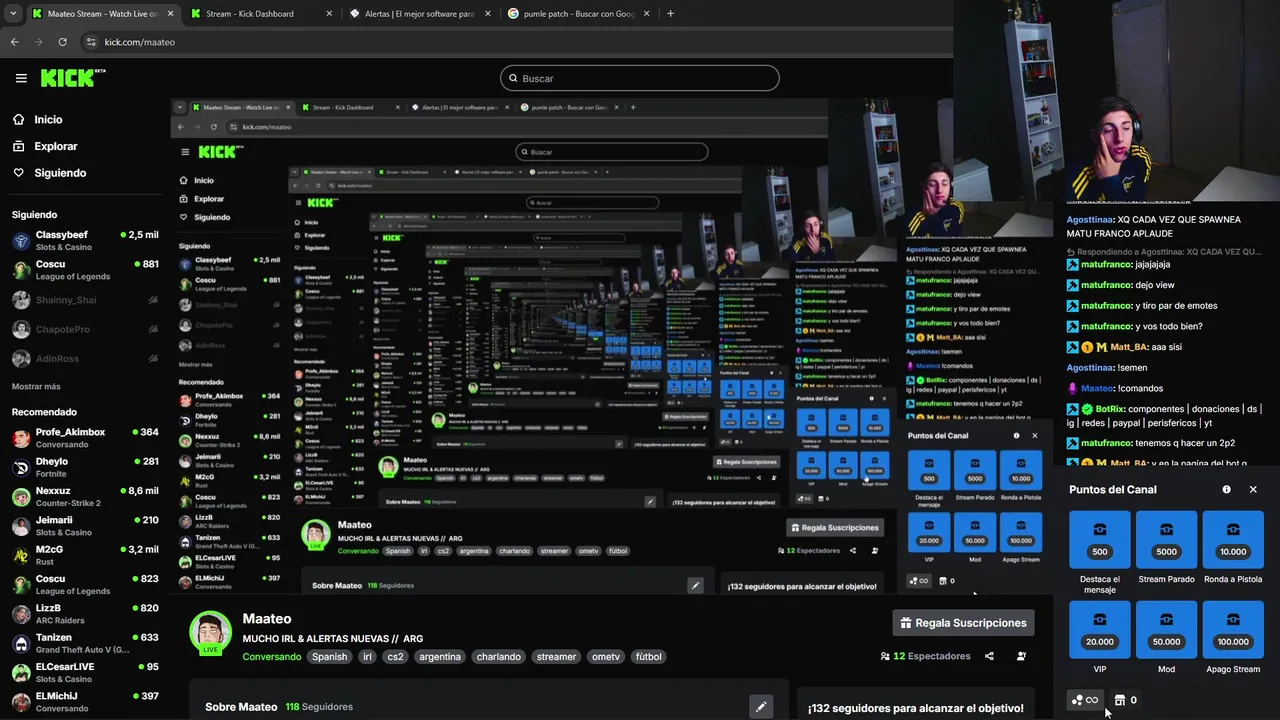This screenshot has width=1280, height=720.
Task: Open Jeimarii recommended channel
Action: point(85,526)
